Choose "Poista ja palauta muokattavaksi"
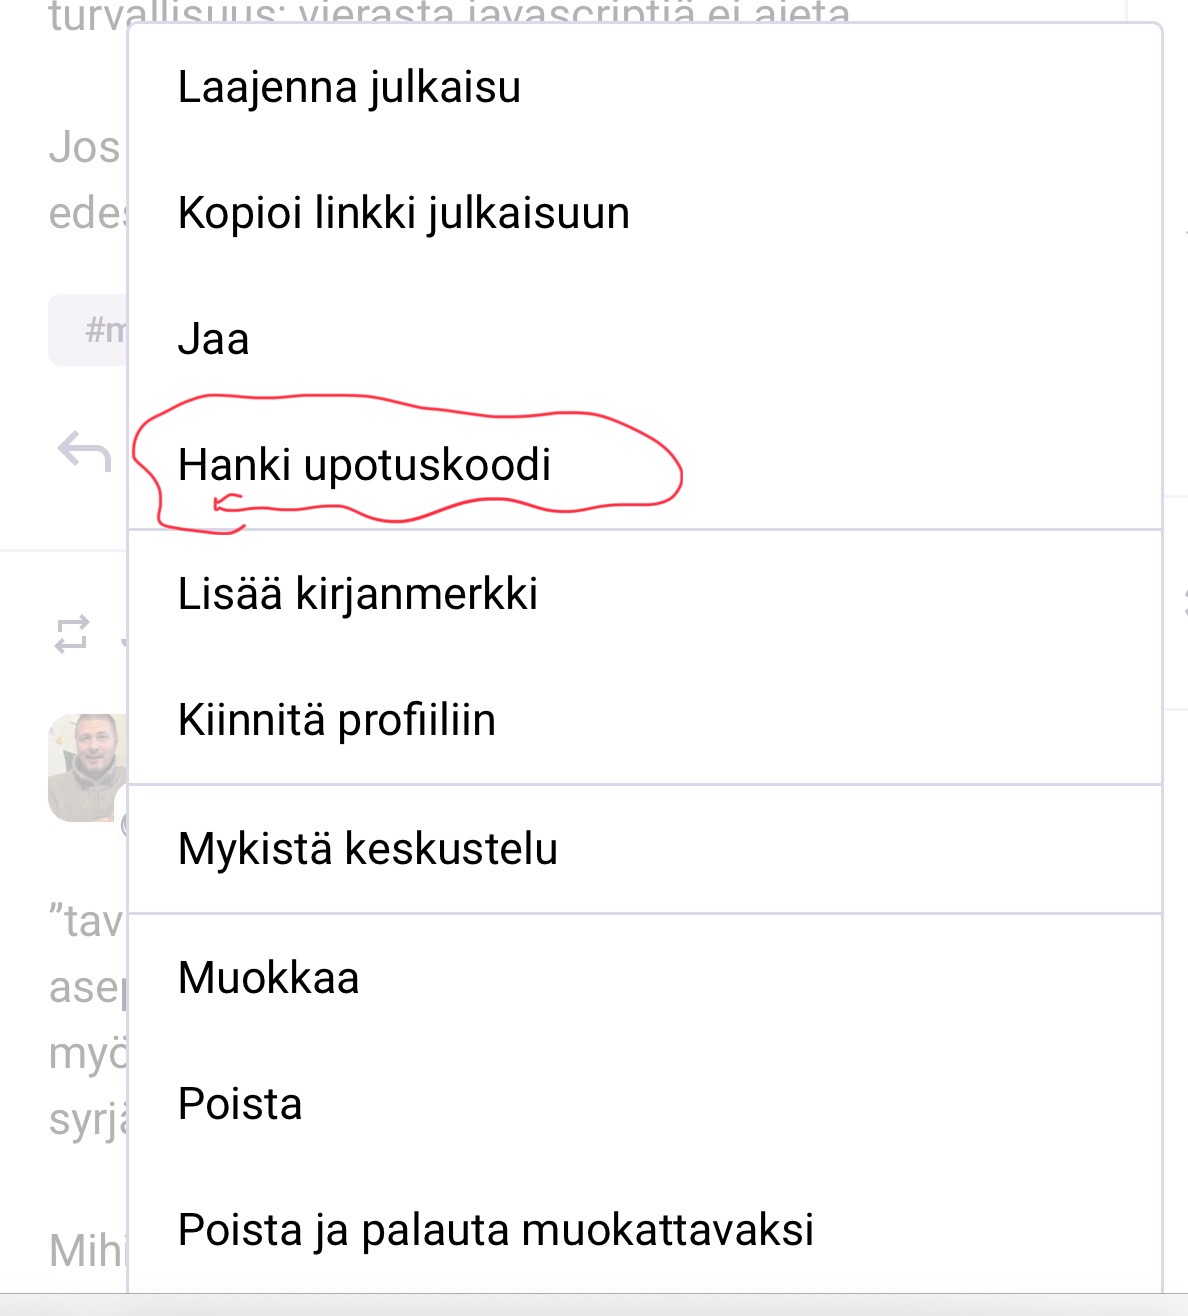Screen dimensions: 1188x1316 click(x=495, y=1230)
